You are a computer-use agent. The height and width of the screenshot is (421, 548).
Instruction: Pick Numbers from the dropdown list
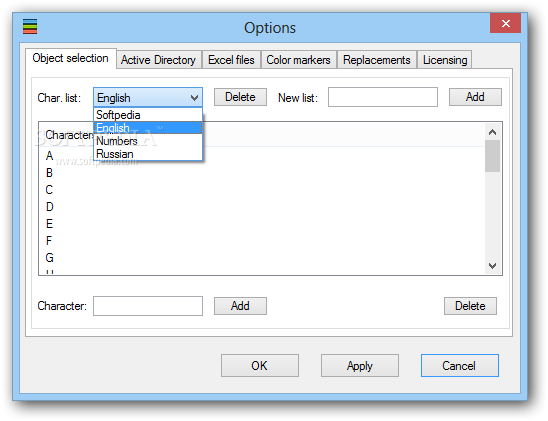(148, 141)
